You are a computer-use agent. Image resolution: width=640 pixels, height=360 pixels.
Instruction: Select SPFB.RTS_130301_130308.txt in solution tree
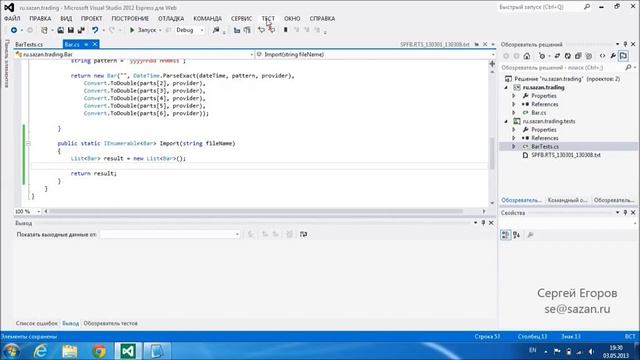tap(566, 155)
